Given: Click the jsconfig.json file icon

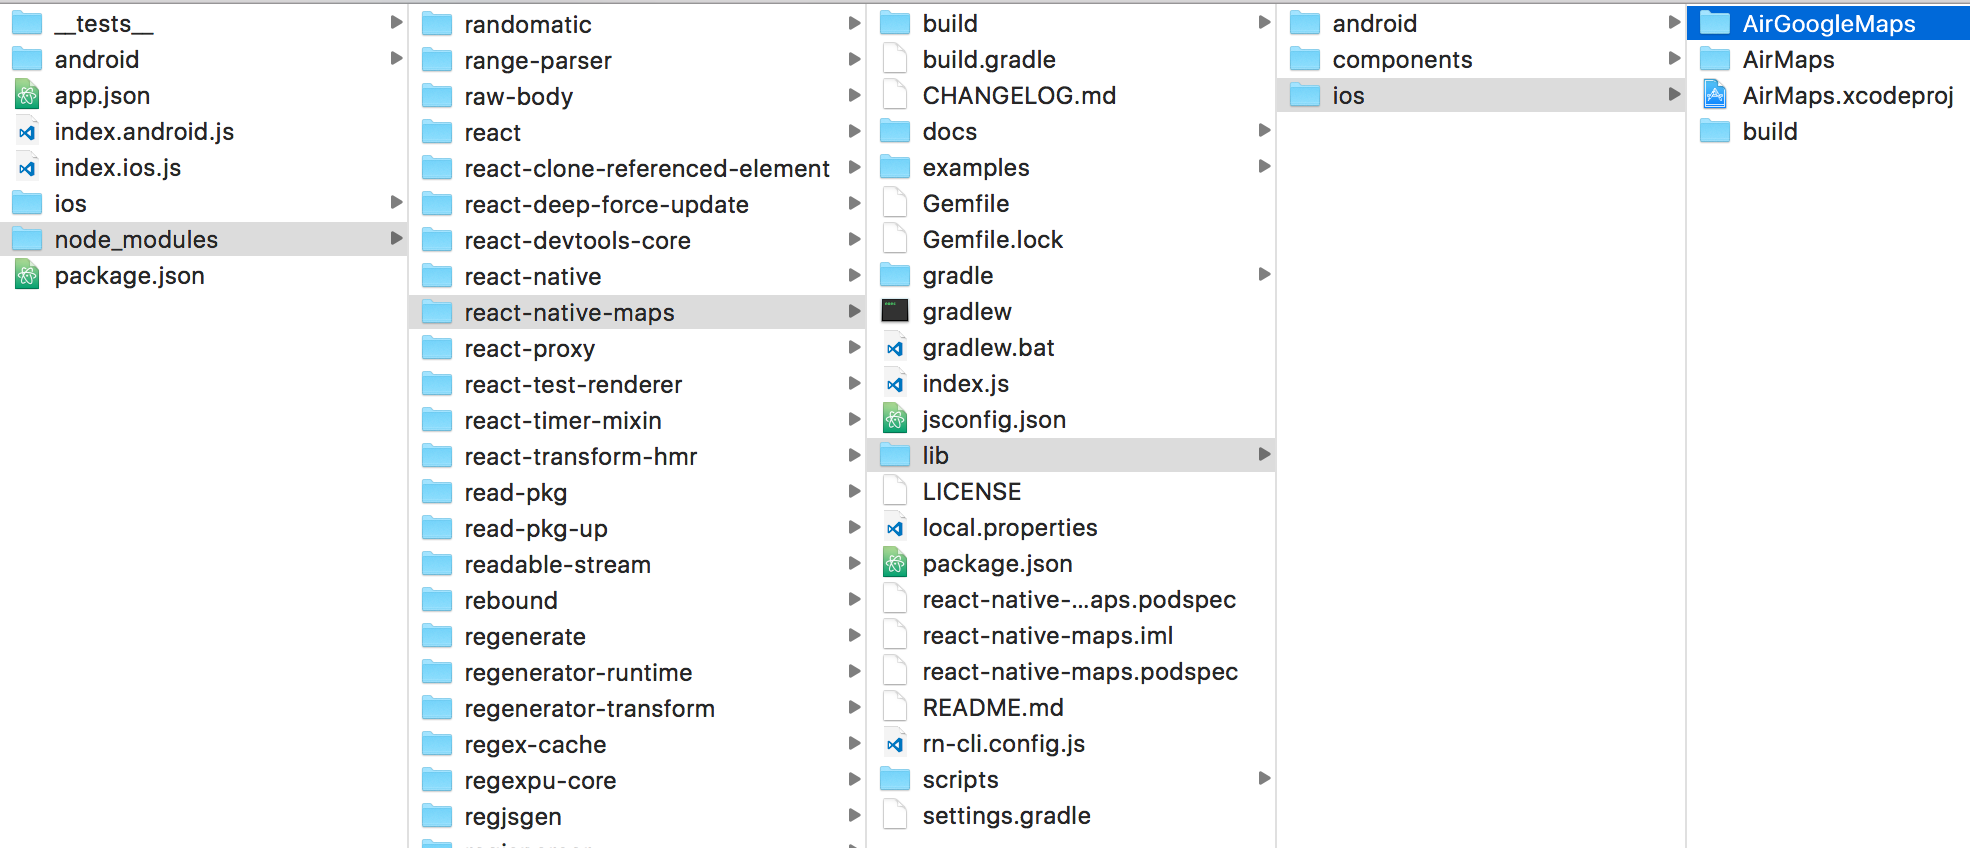Looking at the screenshot, I should pos(895,420).
